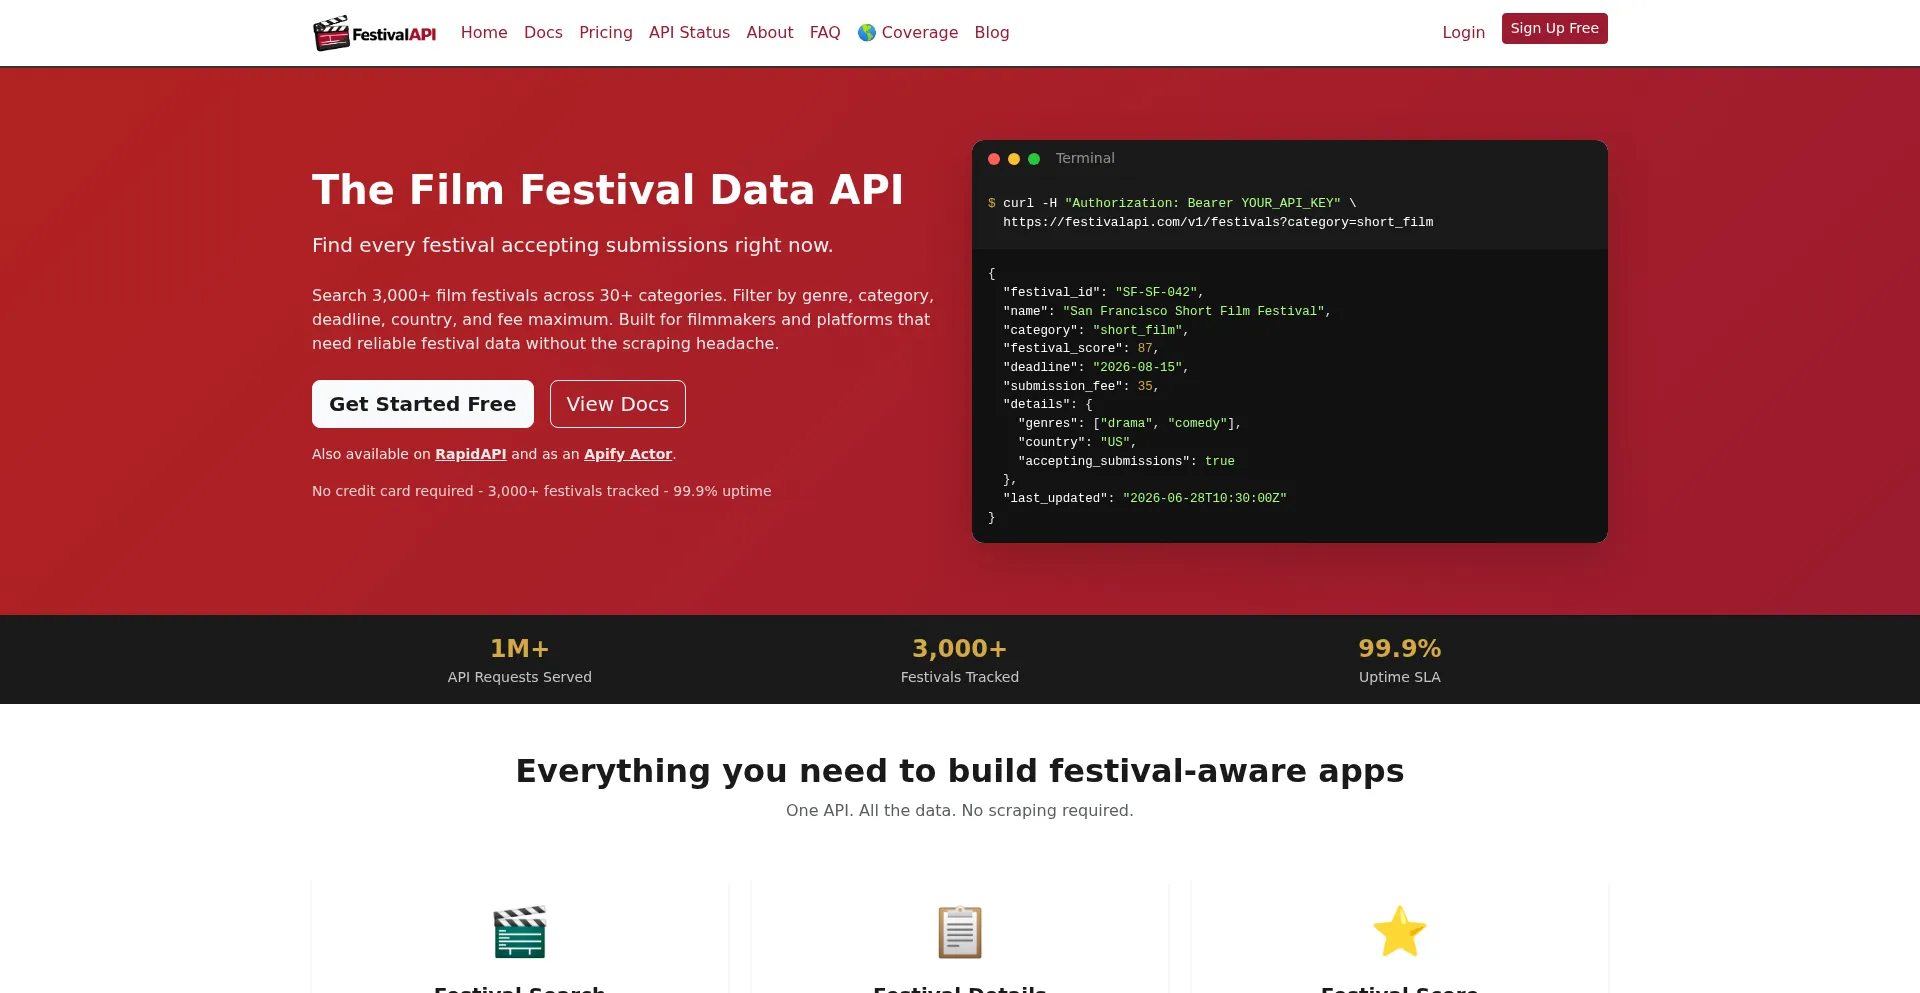Click the star Festival Score icon
The width and height of the screenshot is (1920, 993).
point(1400,932)
